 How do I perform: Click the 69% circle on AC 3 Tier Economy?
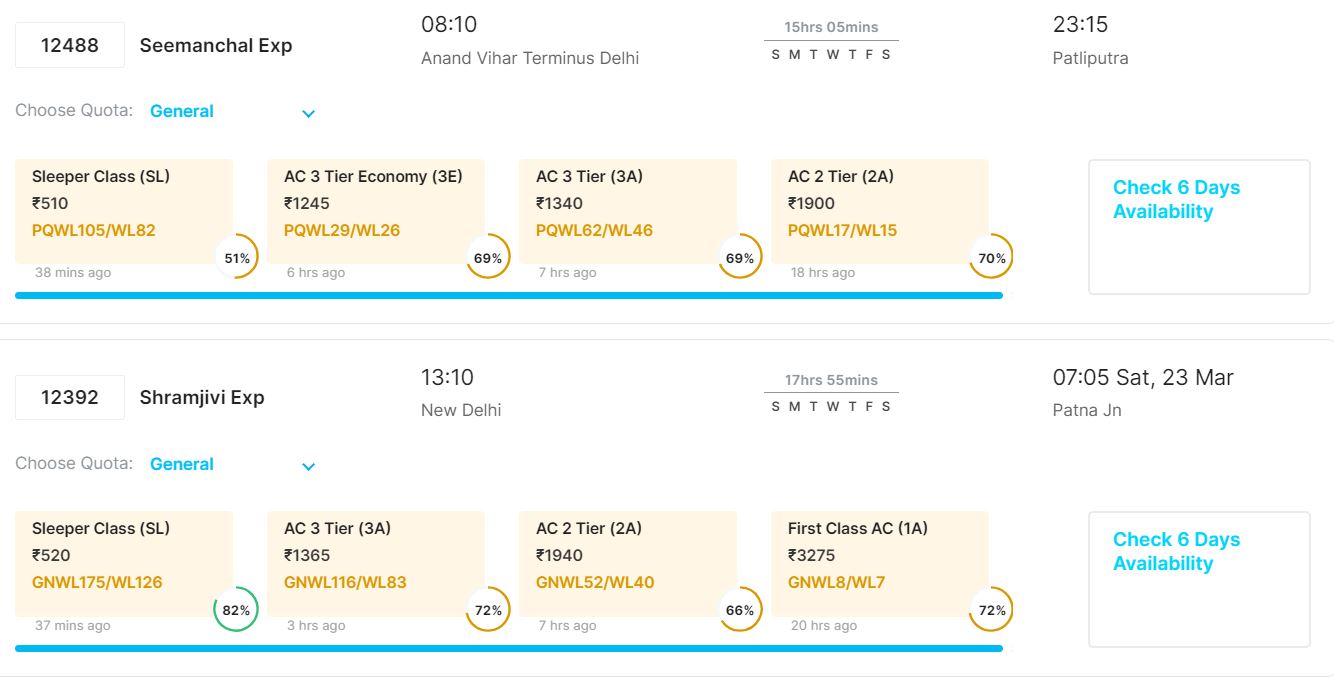click(x=488, y=258)
